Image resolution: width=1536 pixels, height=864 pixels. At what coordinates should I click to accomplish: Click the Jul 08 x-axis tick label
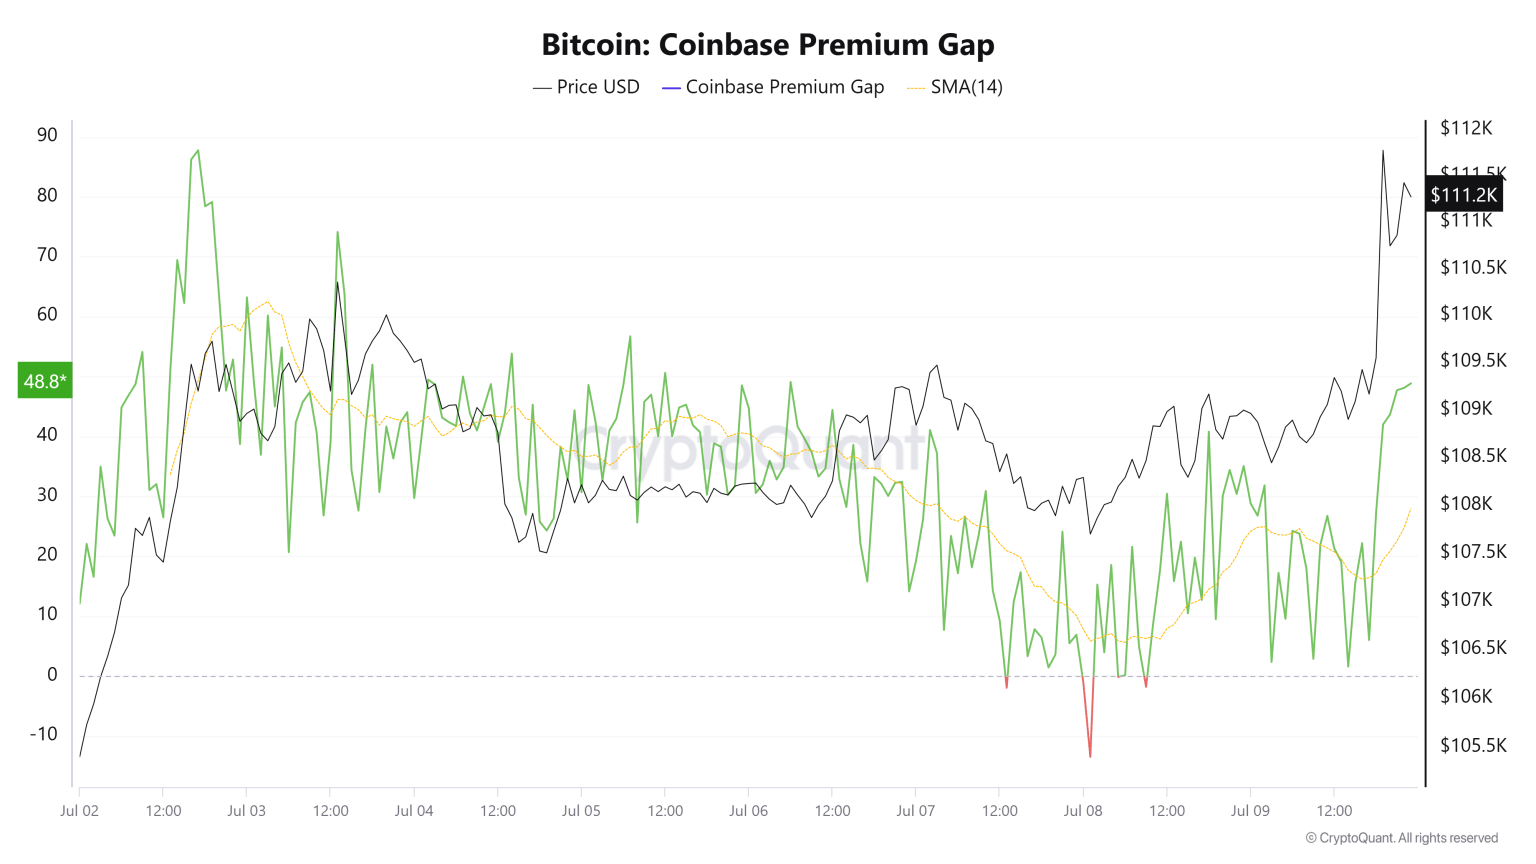point(1083,810)
